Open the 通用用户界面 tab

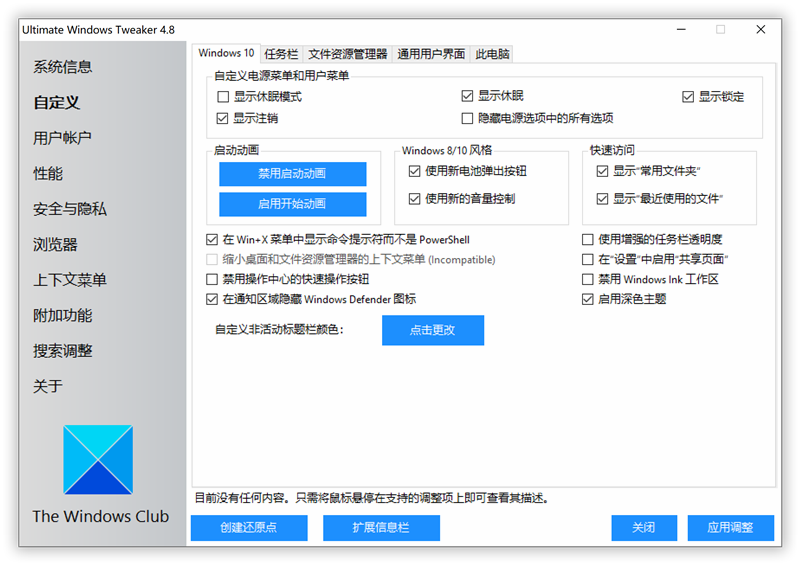point(431,54)
